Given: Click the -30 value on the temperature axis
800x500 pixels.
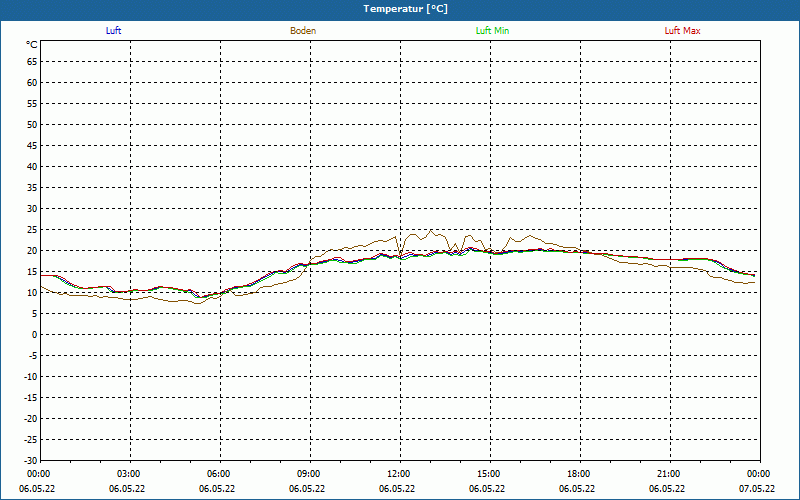Looking at the screenshot, I should click(x=30, y=461).
